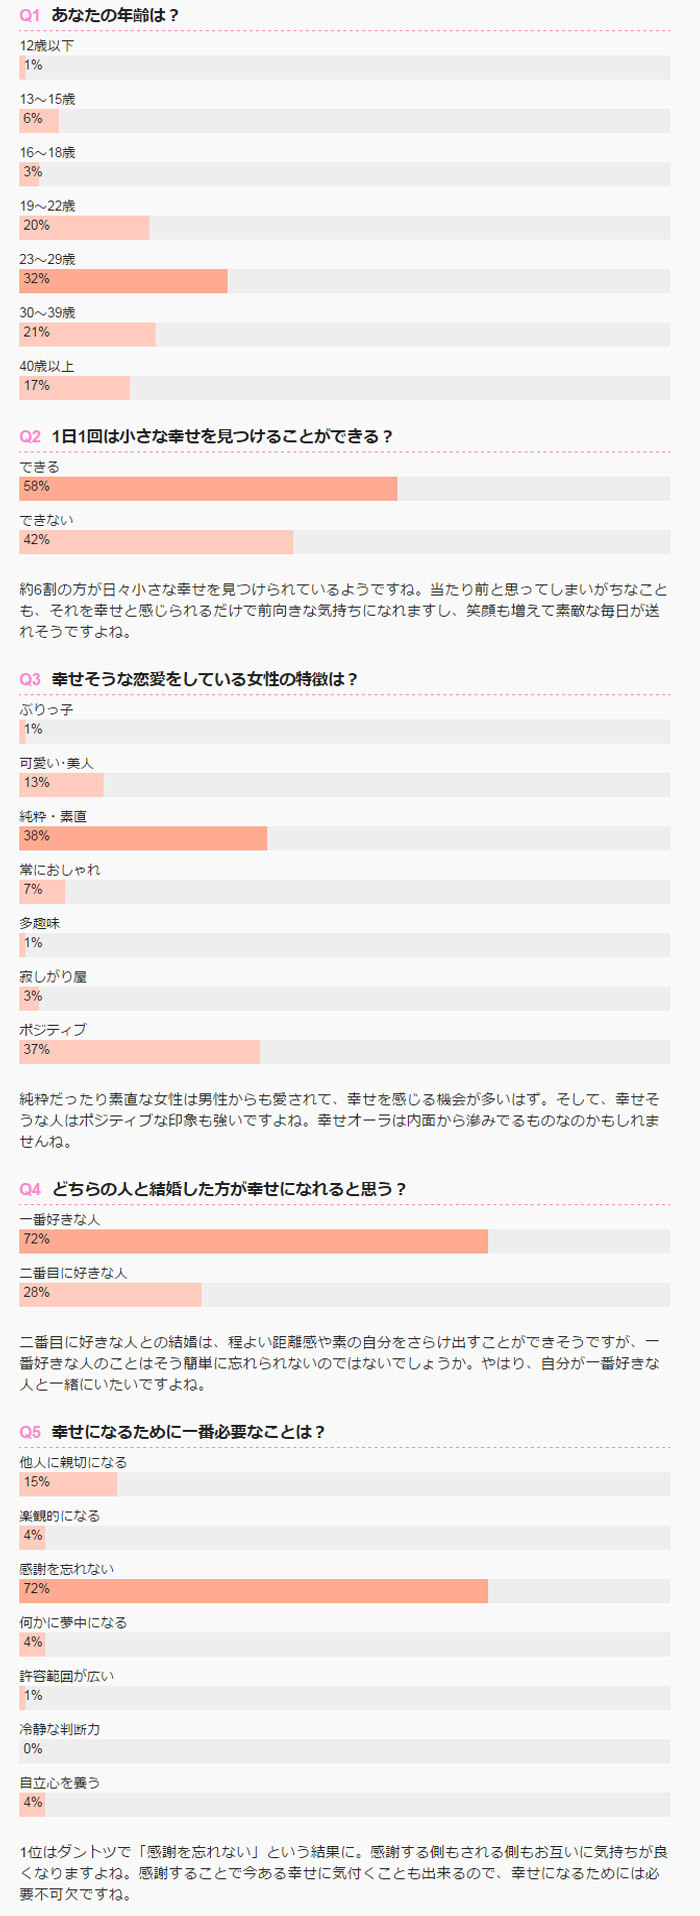Click the 15% bar for 他人に親切になる
The width and height of the screenshot is (700, 1916).
coord(68,1484)
